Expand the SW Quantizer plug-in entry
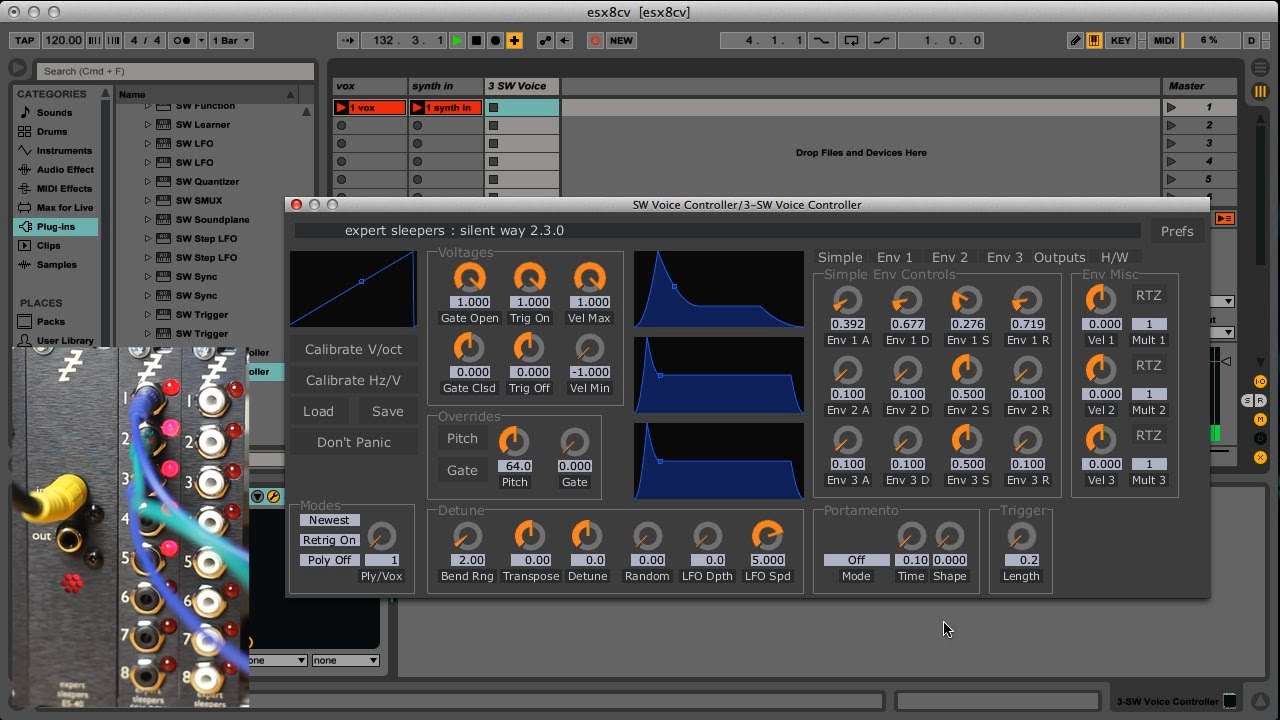The height and width of the screenshot is (720, 1280). [148, 182]
